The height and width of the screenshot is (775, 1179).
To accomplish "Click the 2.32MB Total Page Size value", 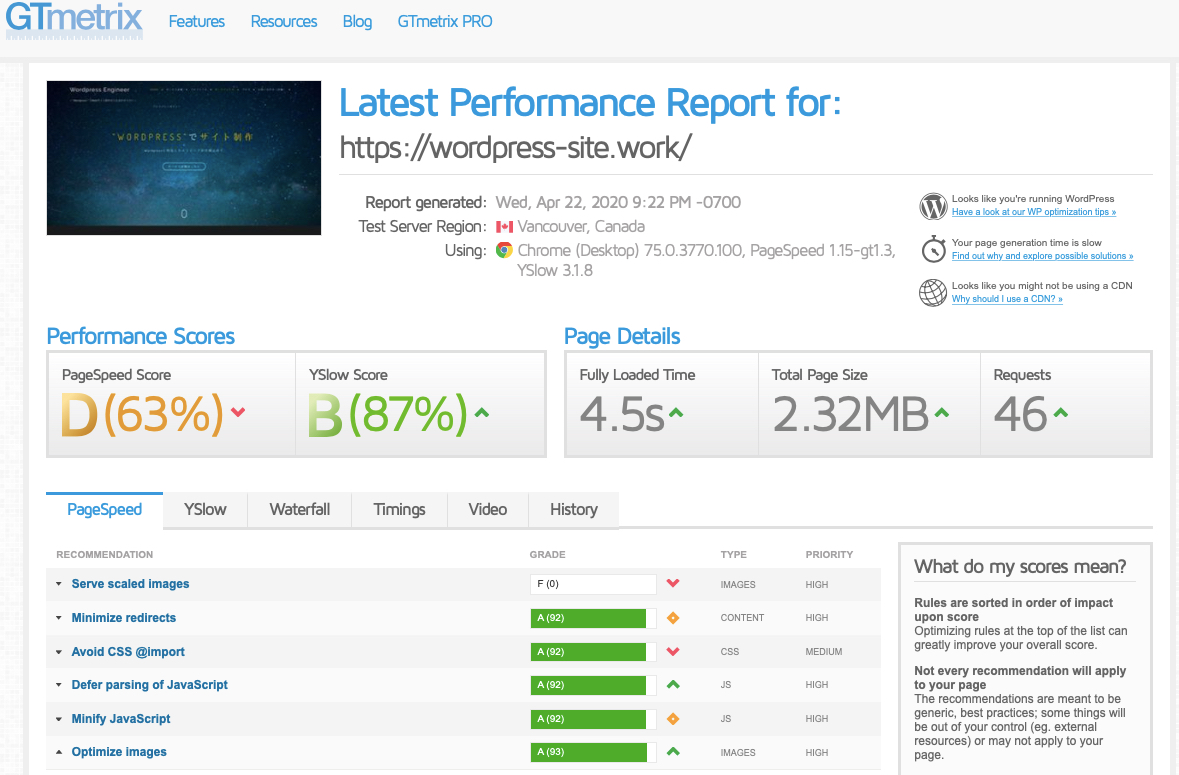I will (850, 414).
